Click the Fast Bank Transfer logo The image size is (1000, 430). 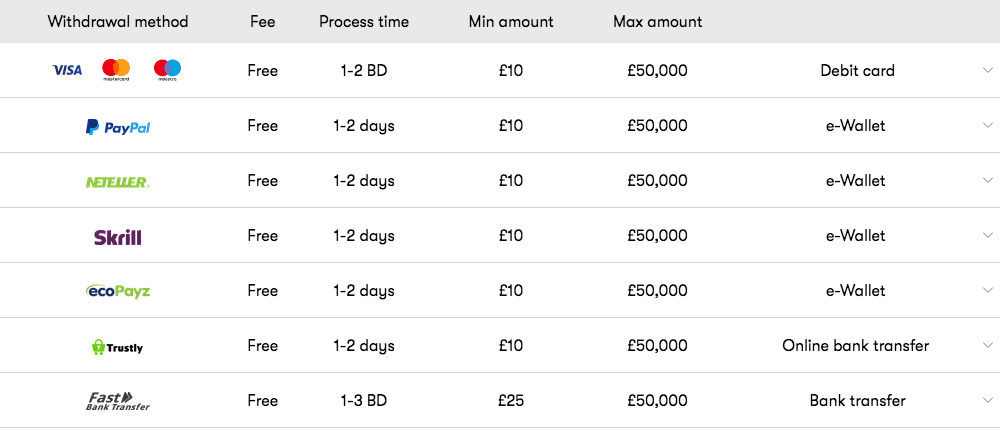coord(118,401)
